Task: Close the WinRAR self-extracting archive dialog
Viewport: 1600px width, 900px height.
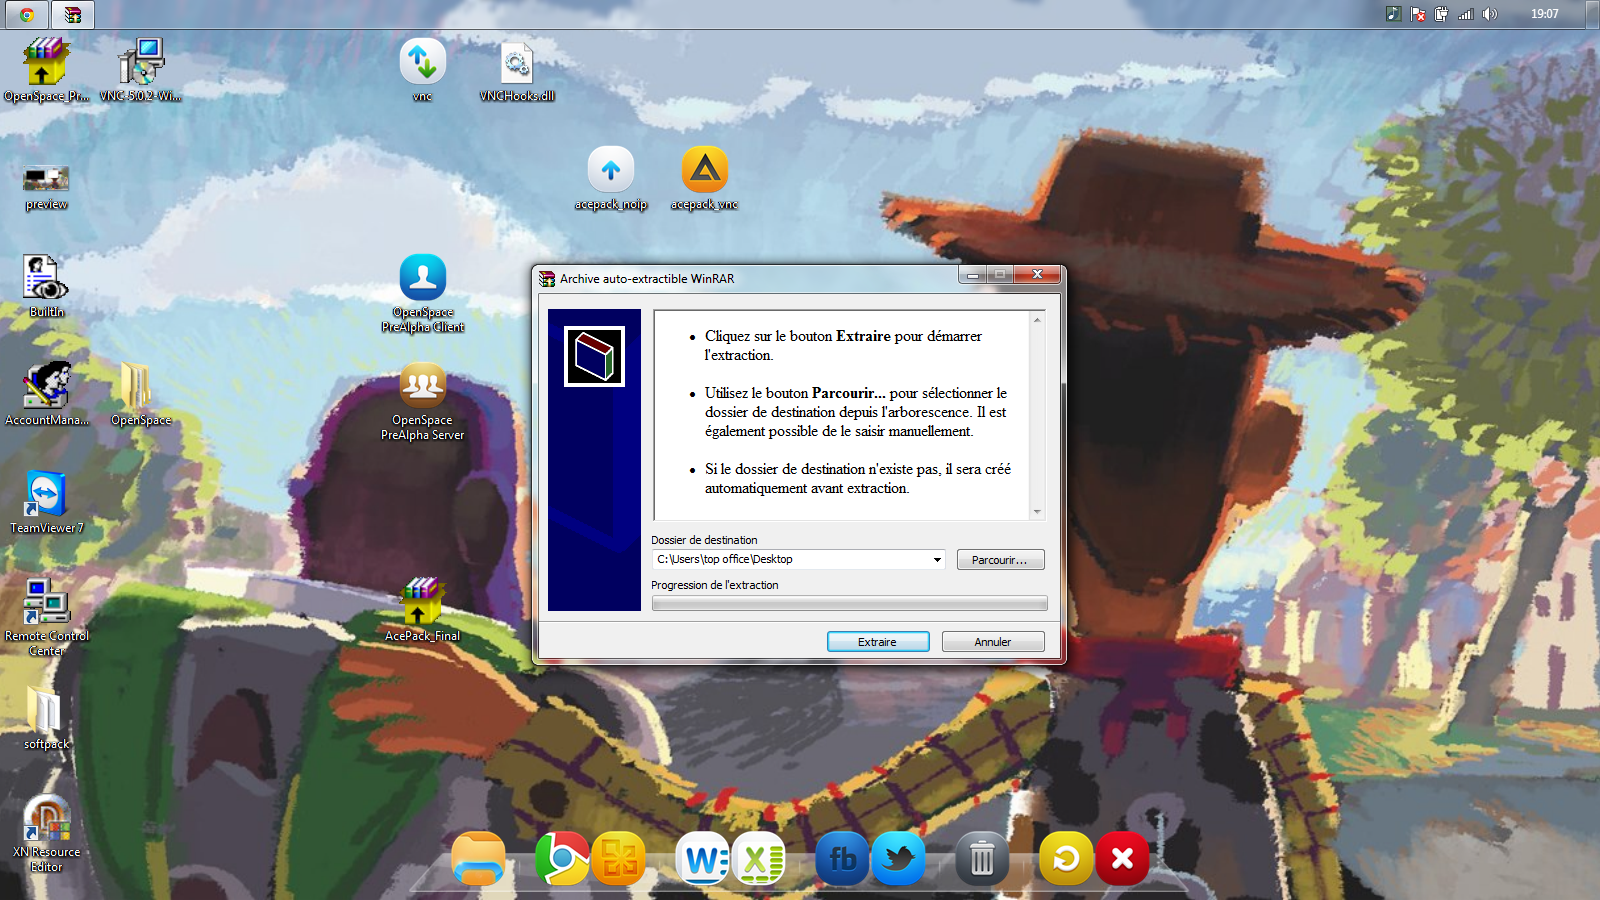Action: [x=1037, y=274]
